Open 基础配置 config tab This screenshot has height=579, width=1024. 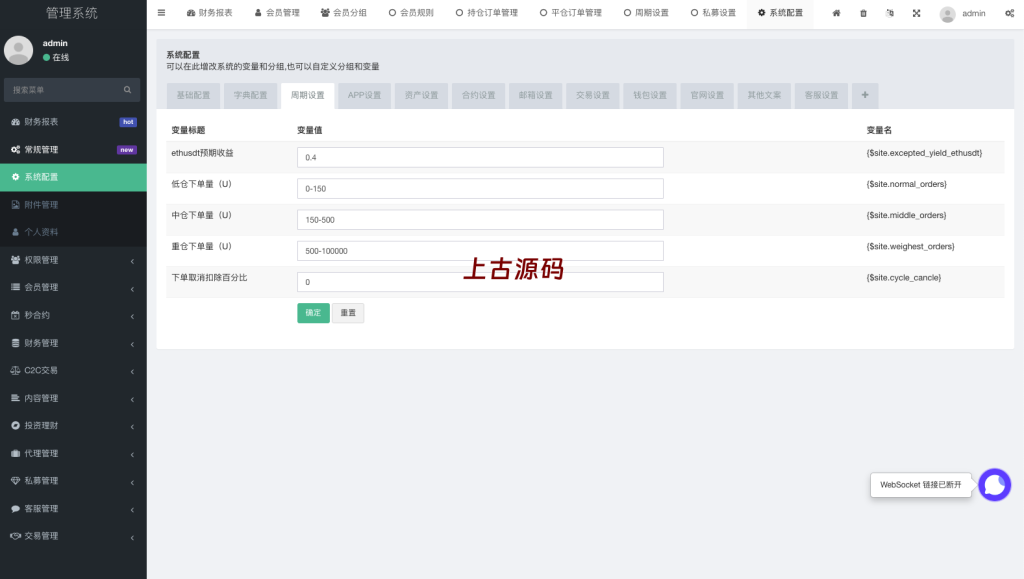pyautogui.click(x=193, y=95)
